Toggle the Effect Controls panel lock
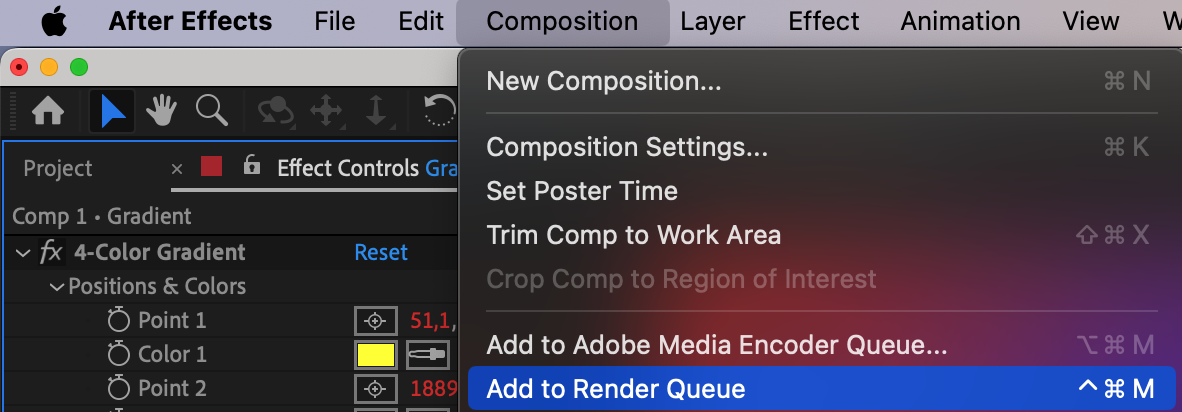The image size is (1182, 412). 252,167
